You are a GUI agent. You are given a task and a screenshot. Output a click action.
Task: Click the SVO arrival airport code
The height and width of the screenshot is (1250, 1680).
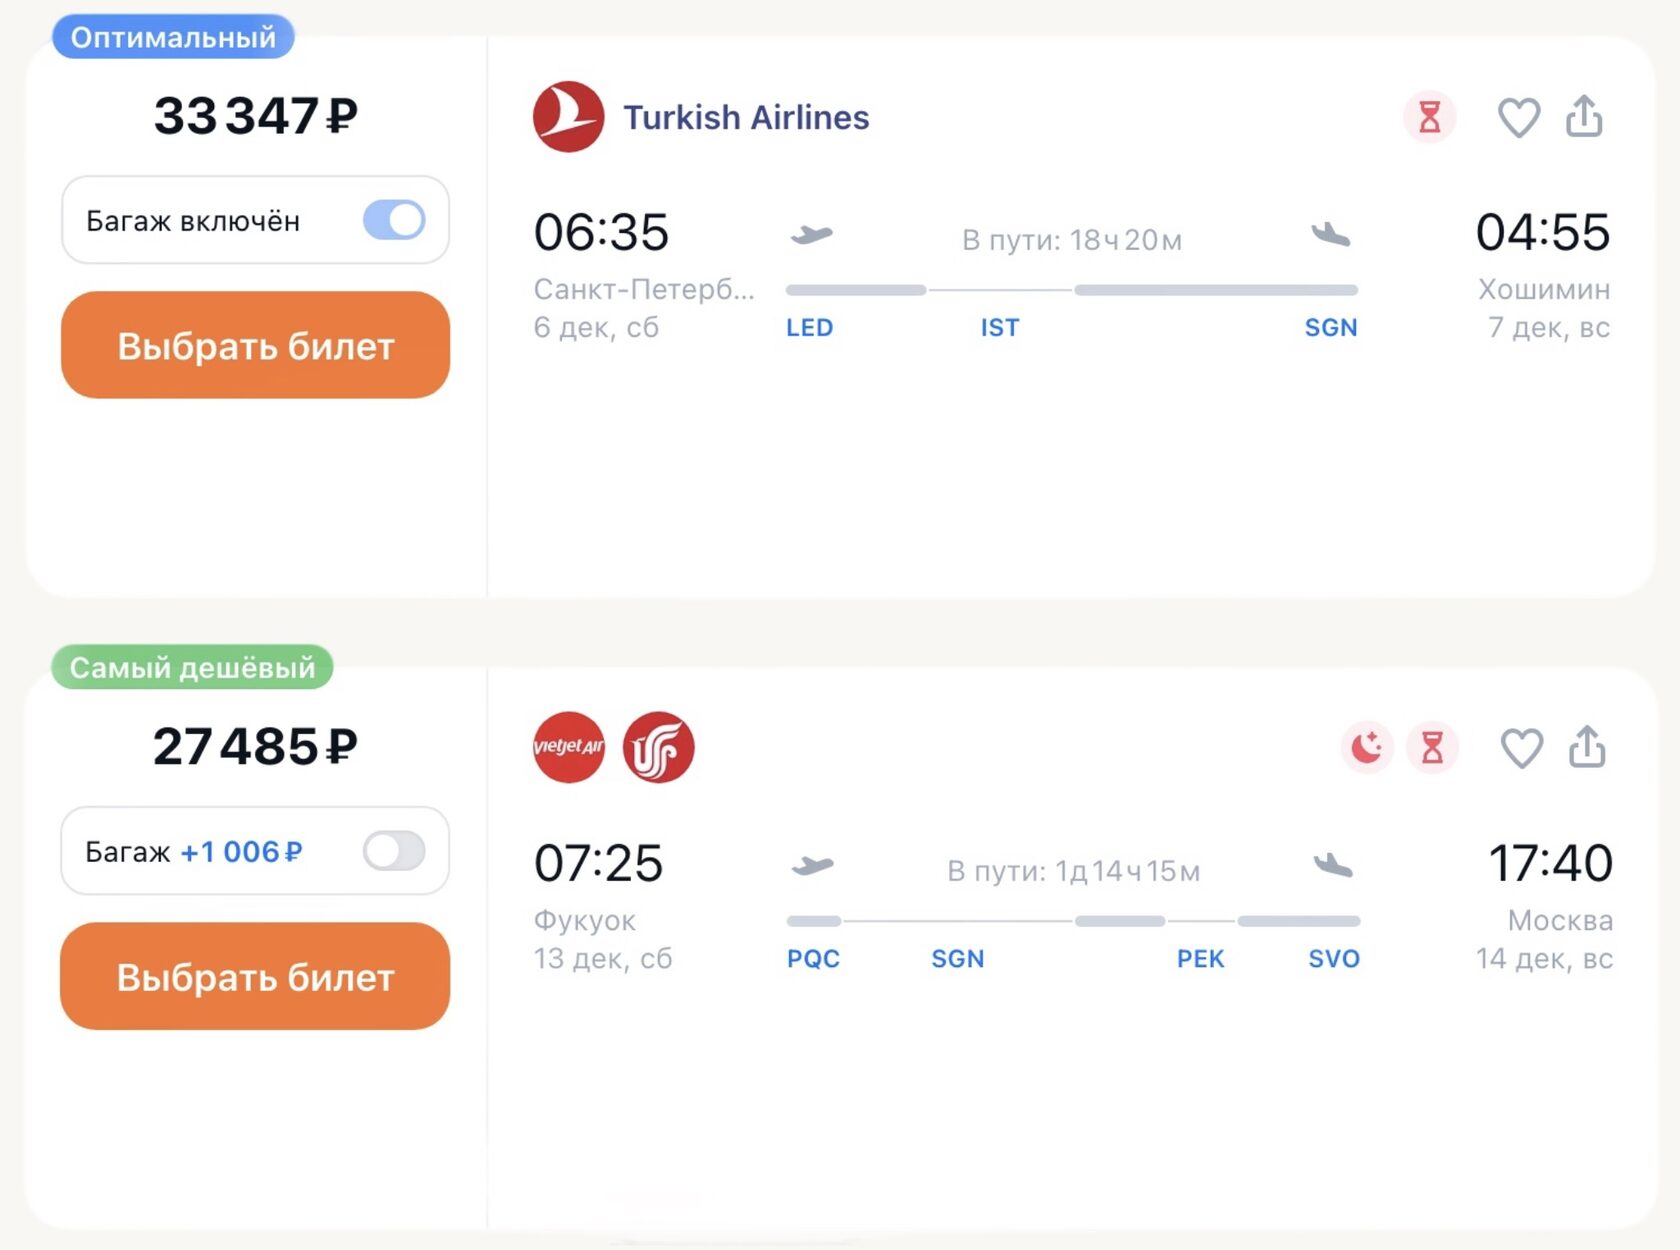click(x=1334, y=959)
